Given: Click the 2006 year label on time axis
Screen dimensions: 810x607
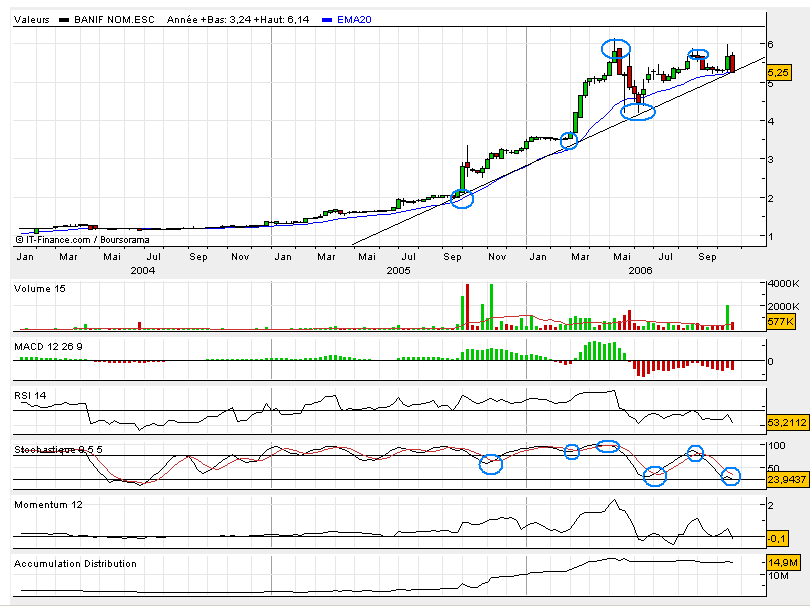Looking at the screenshot, I should pyautogui.click(x=640, y=271).
